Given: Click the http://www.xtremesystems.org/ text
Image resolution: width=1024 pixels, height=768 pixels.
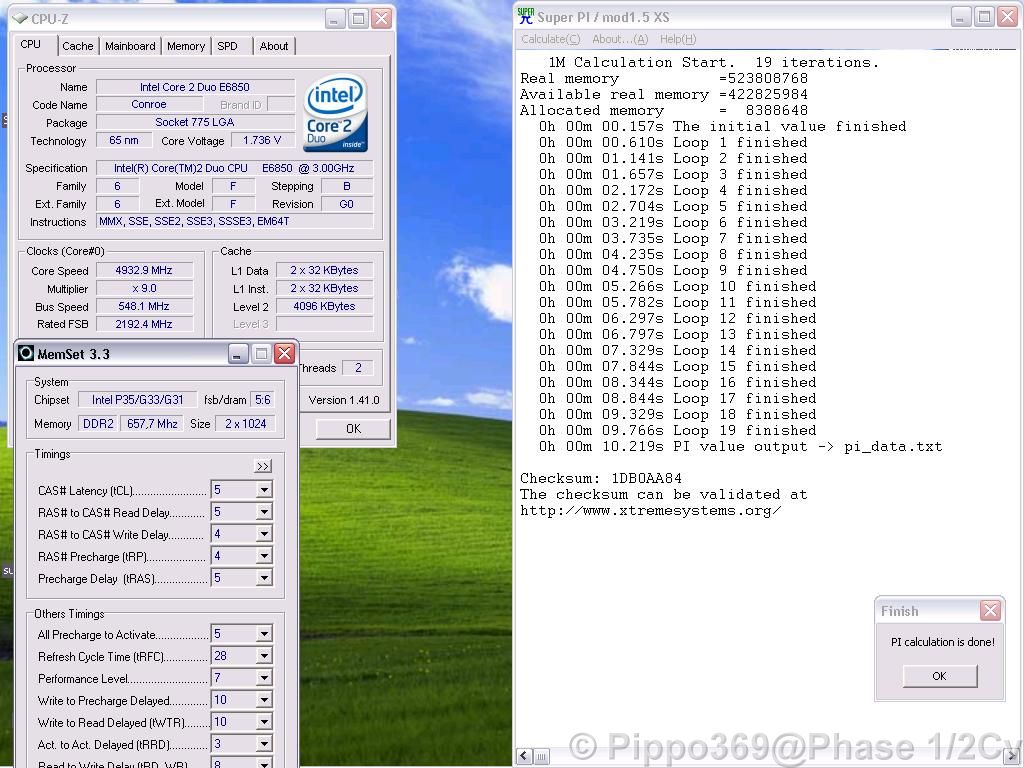Looking at the screenshot, I should tap(650, 511).
